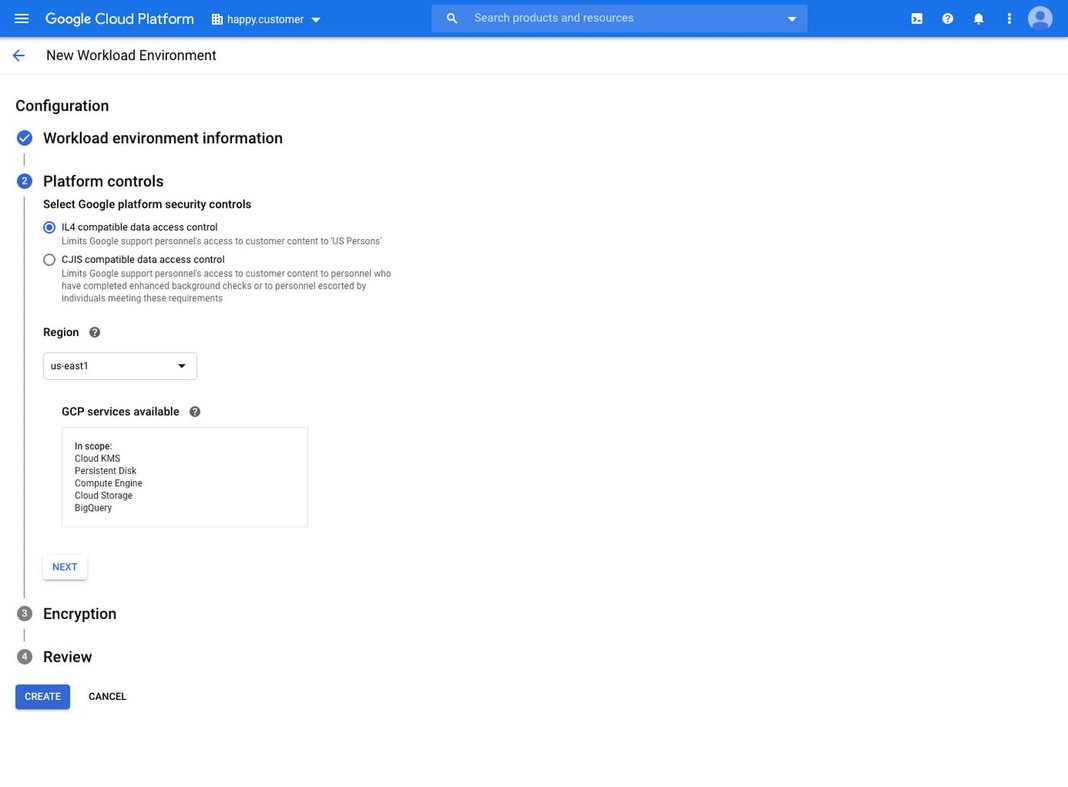Open the user account avatar
1068x787 pixels.
click(x=1039, y=18)
